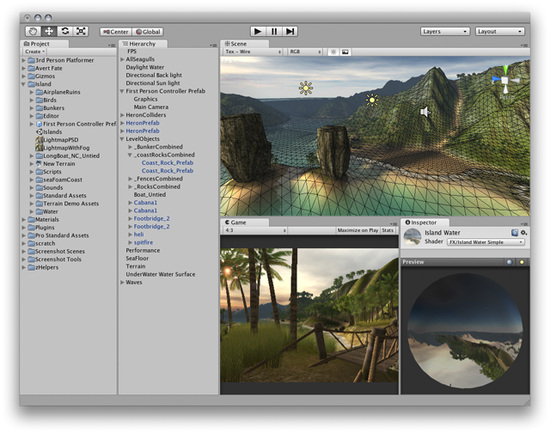Image resolution: width=550 pixels, height=433 pixels.
Task: Toggle scene skybox image overlay icon
Action: [345, 52]
